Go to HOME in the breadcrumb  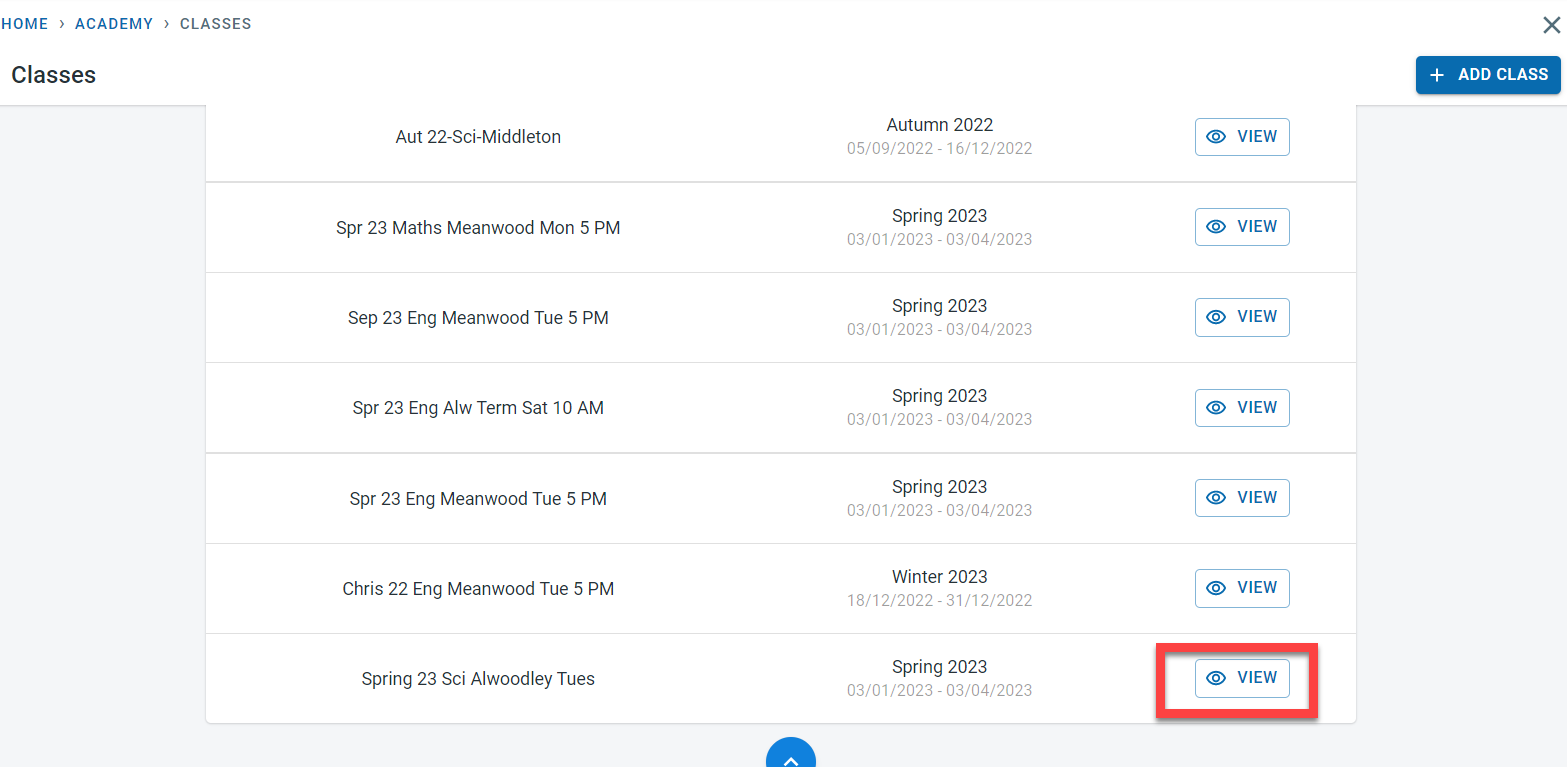tap(25, 24)
